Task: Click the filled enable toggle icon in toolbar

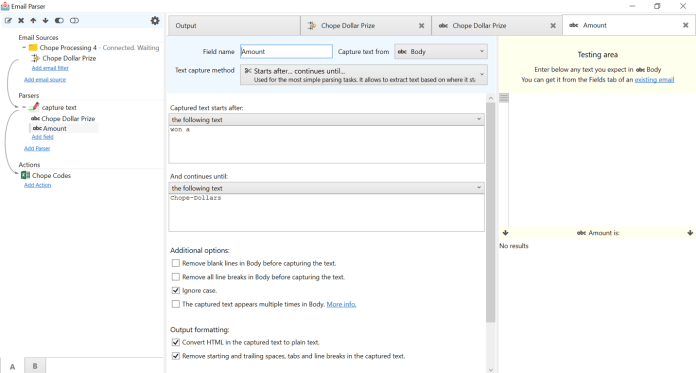Action: (x=59, y=20)
